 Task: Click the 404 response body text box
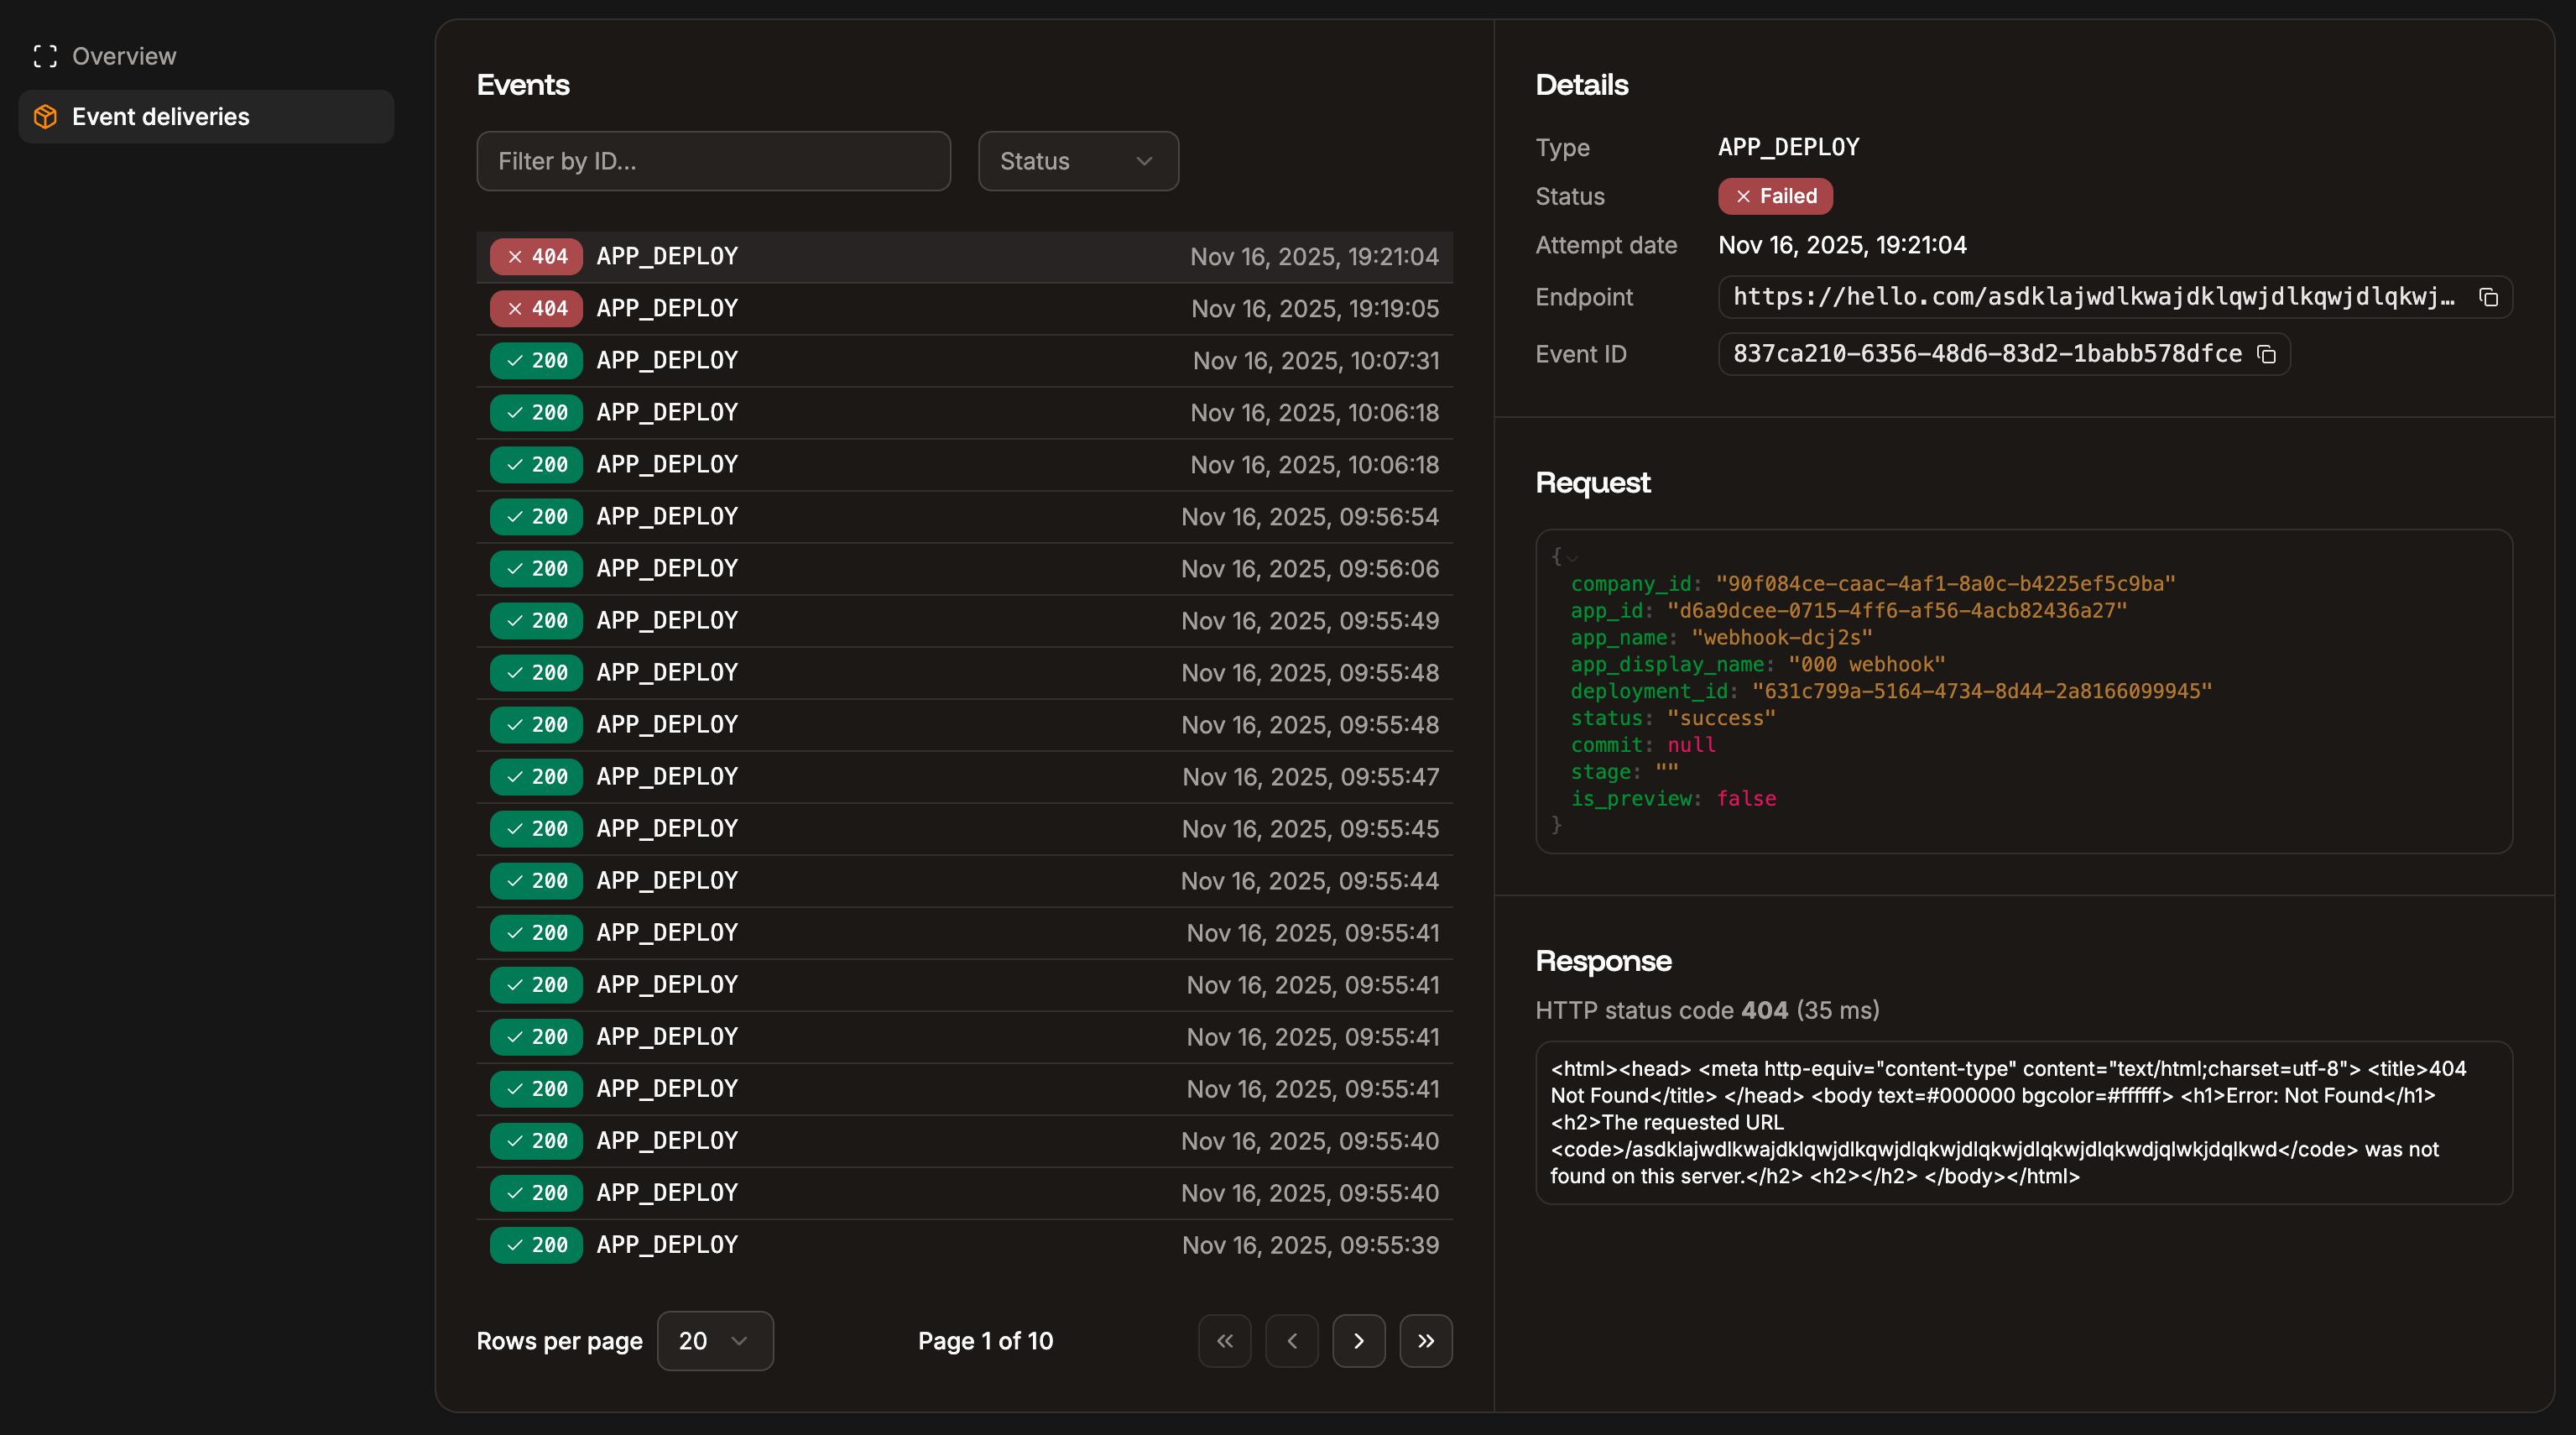pyautogui.click(x=2024, y=1122)
